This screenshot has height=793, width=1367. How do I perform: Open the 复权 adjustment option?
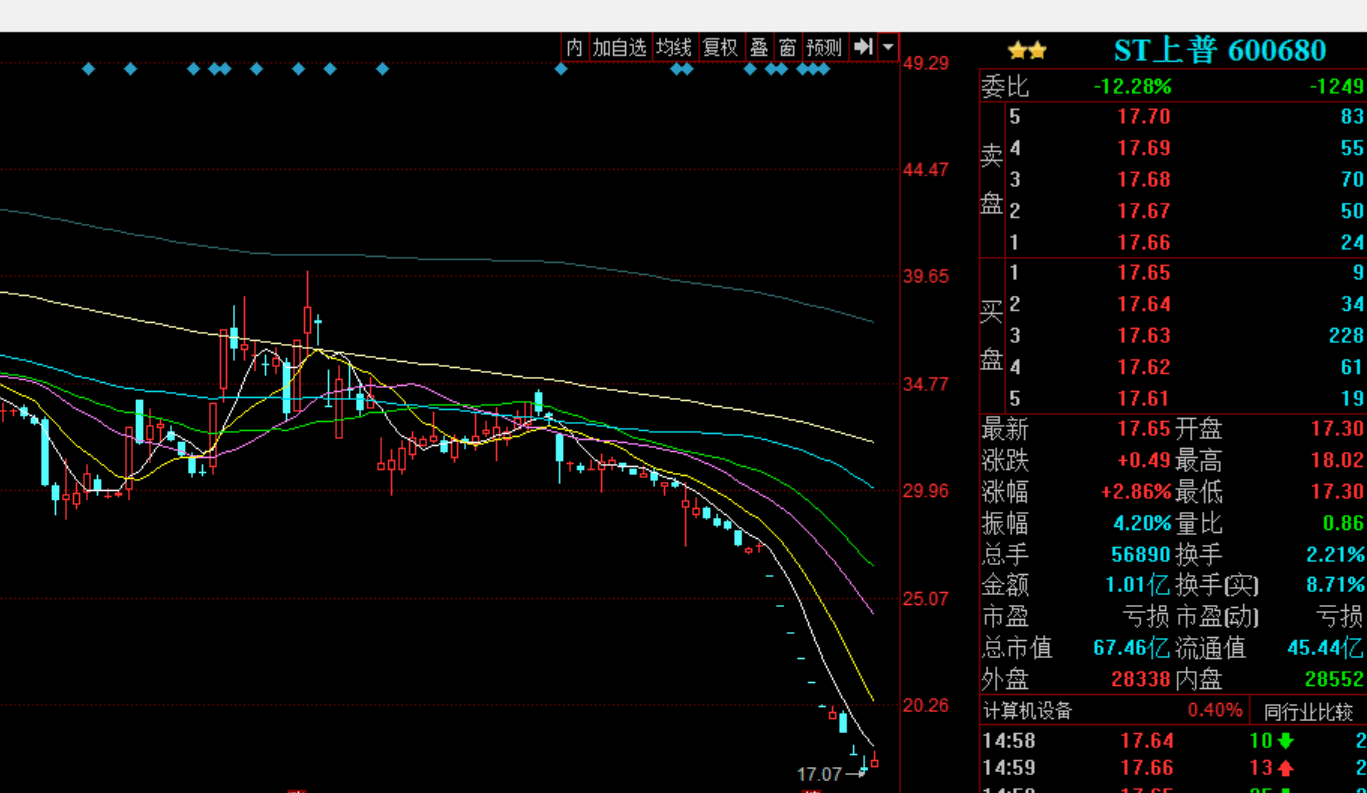pos(720,47)
